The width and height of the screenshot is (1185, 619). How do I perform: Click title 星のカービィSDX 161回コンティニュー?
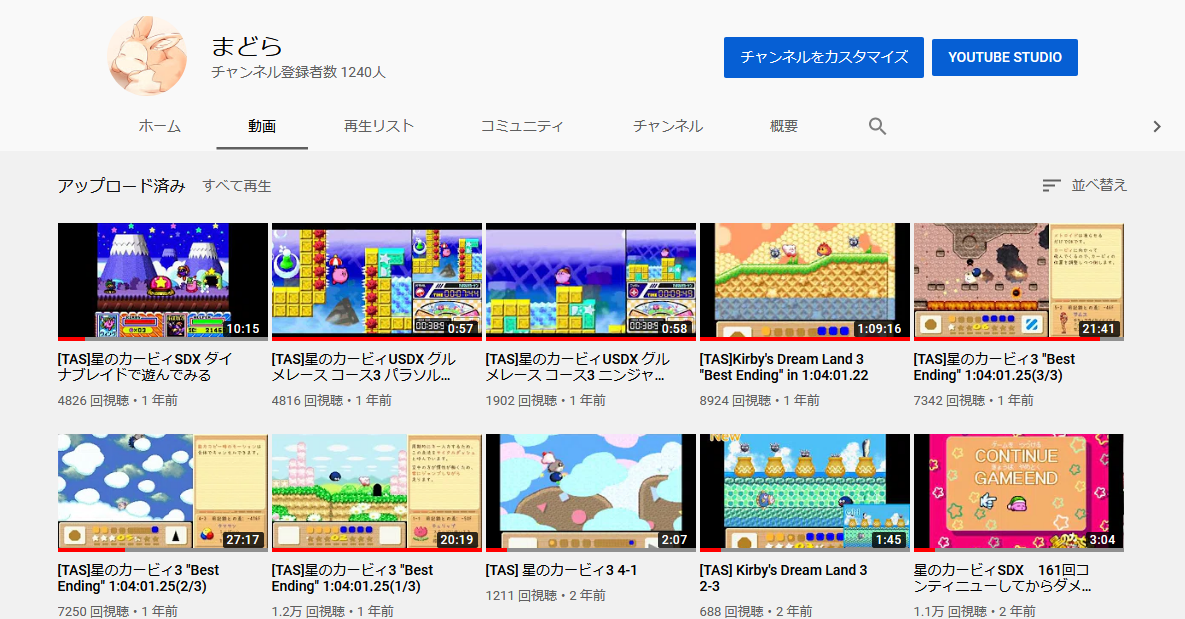(x=1002, y=578)
